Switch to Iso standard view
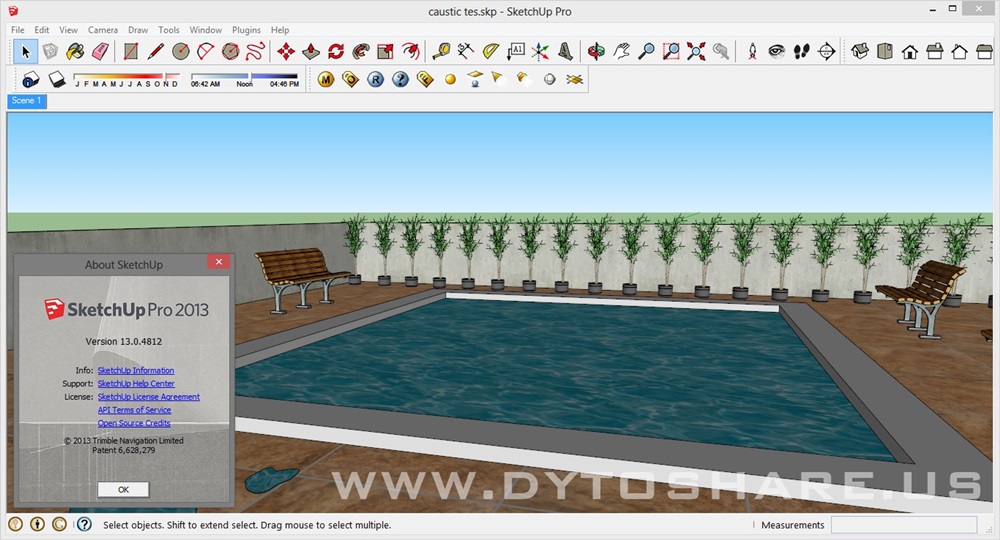Image resolution: width=1000 pixels, height=540 pixels. tap(860, 52)
